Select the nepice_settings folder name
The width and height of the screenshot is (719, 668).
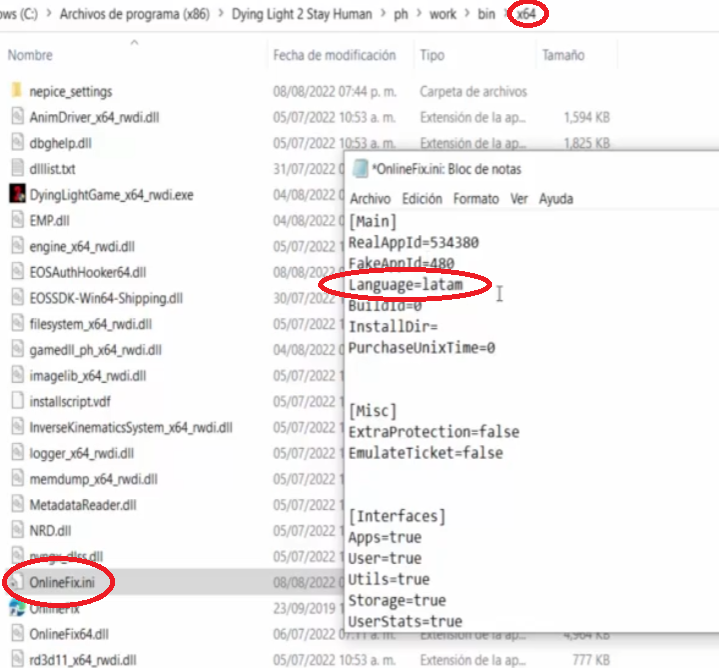(x=71, y=92)
